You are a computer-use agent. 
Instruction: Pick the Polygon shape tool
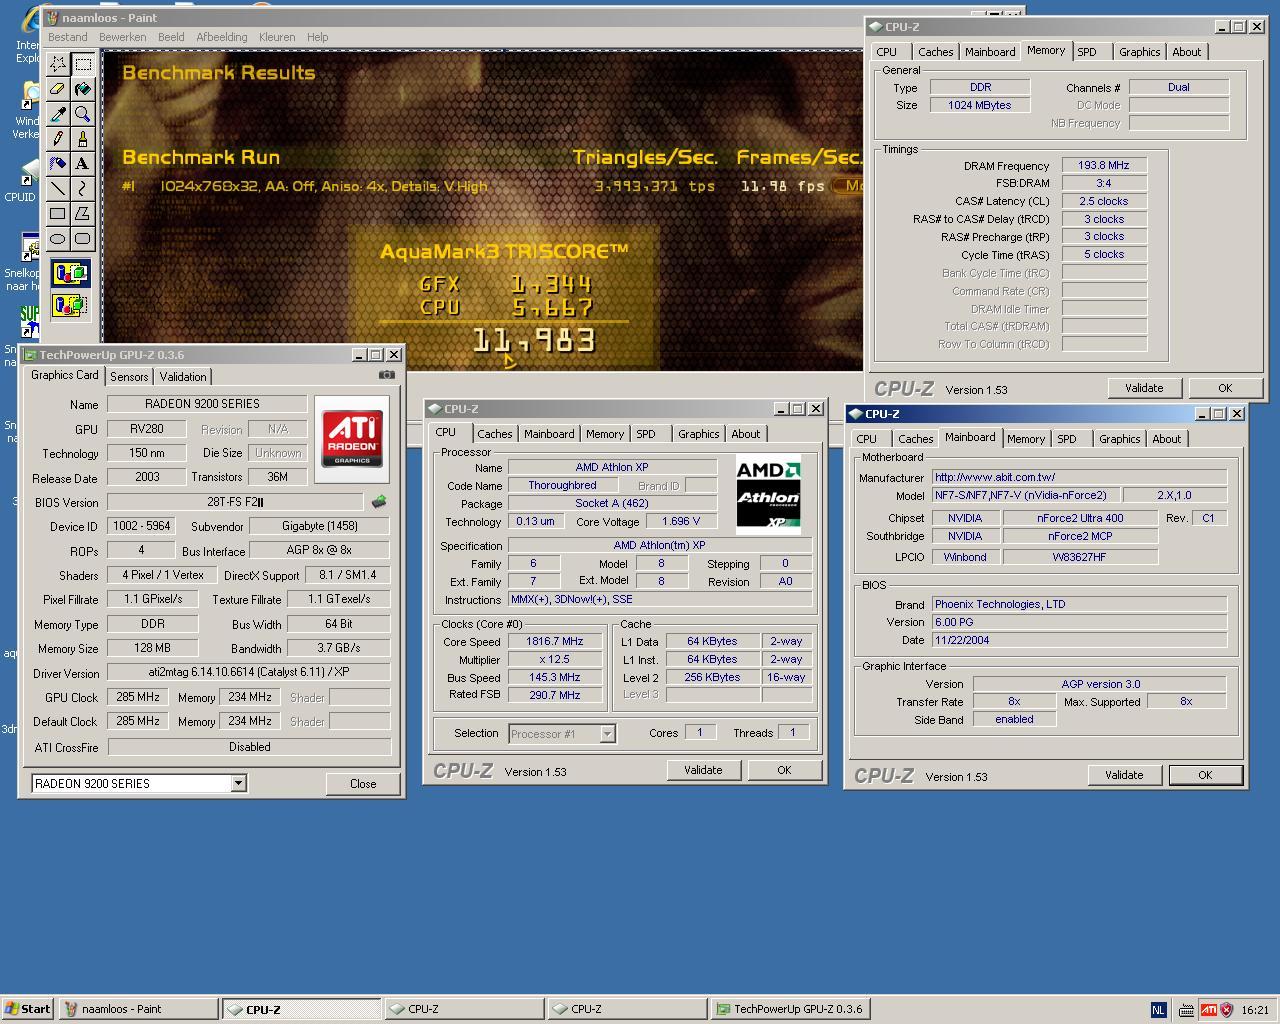click(x=83, y=213)
